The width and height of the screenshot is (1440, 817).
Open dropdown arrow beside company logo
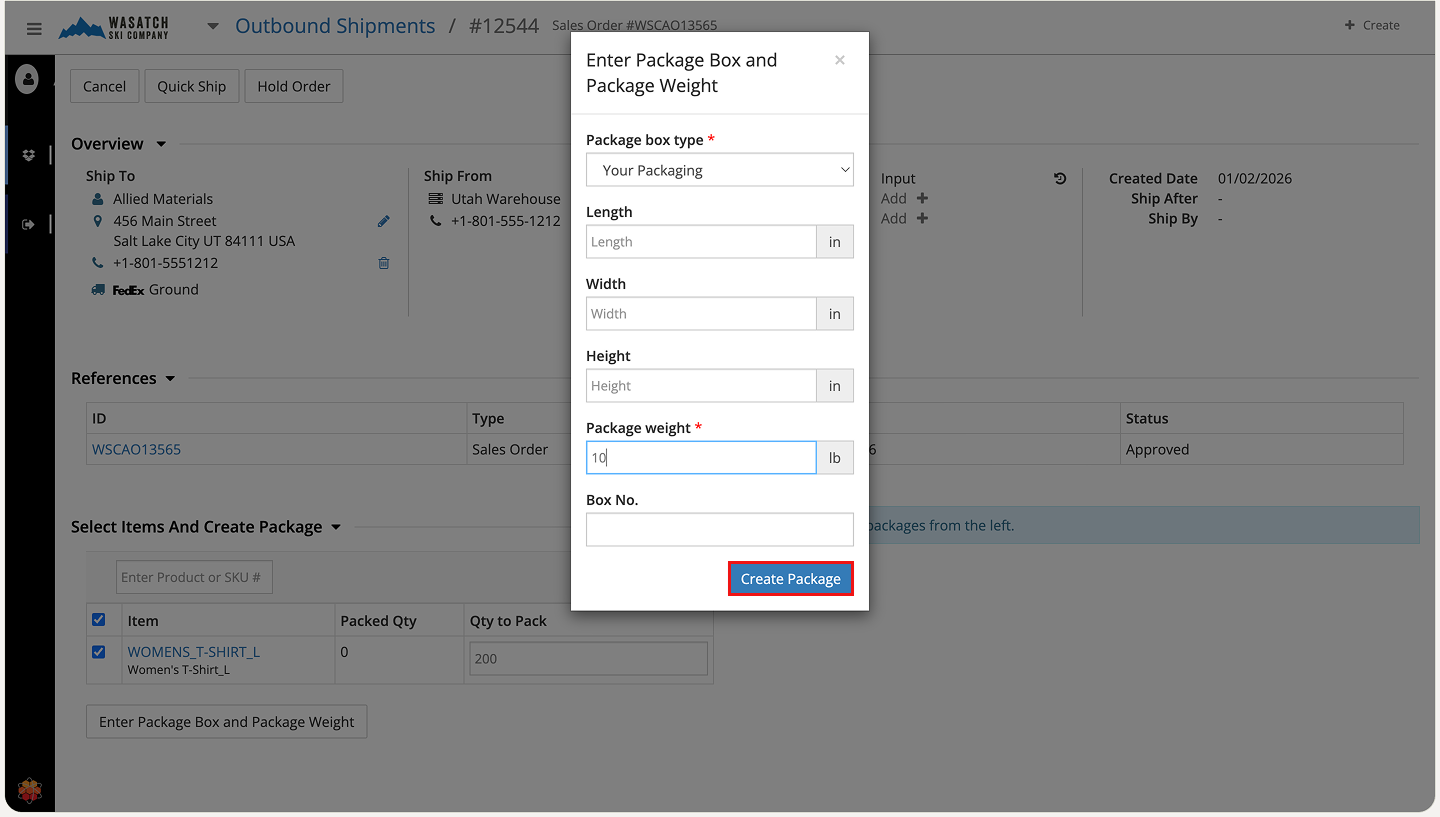(x=212, y=26)
